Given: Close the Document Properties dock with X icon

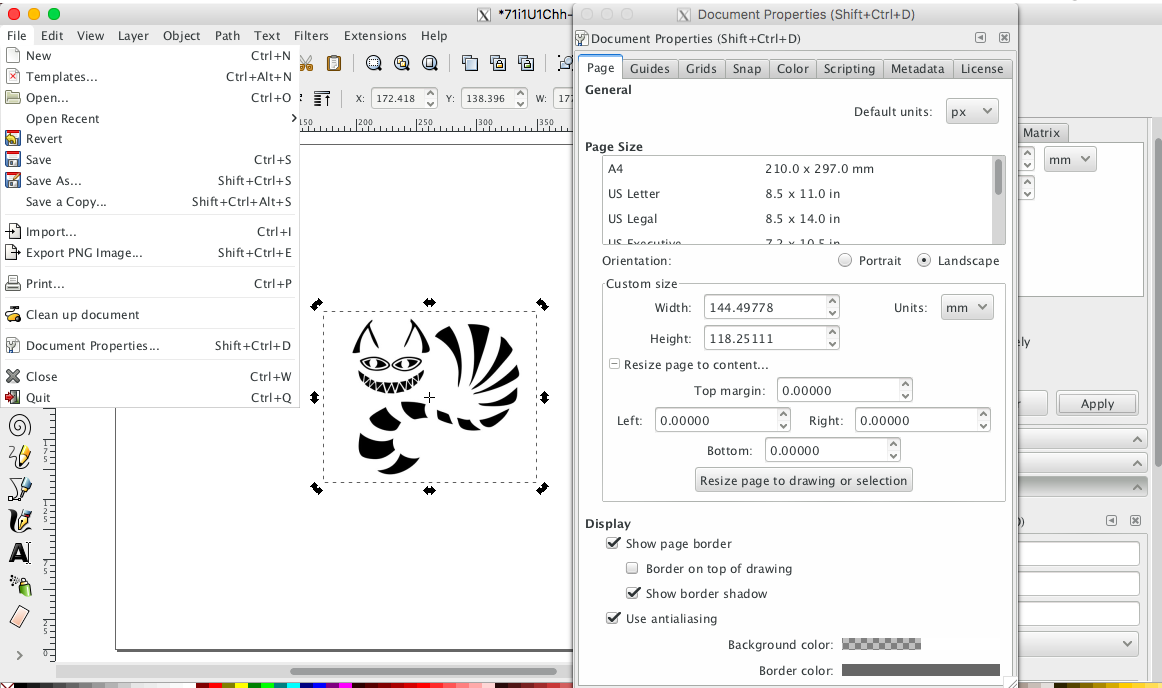Looking at the screenshot, I should point(1004,38).
